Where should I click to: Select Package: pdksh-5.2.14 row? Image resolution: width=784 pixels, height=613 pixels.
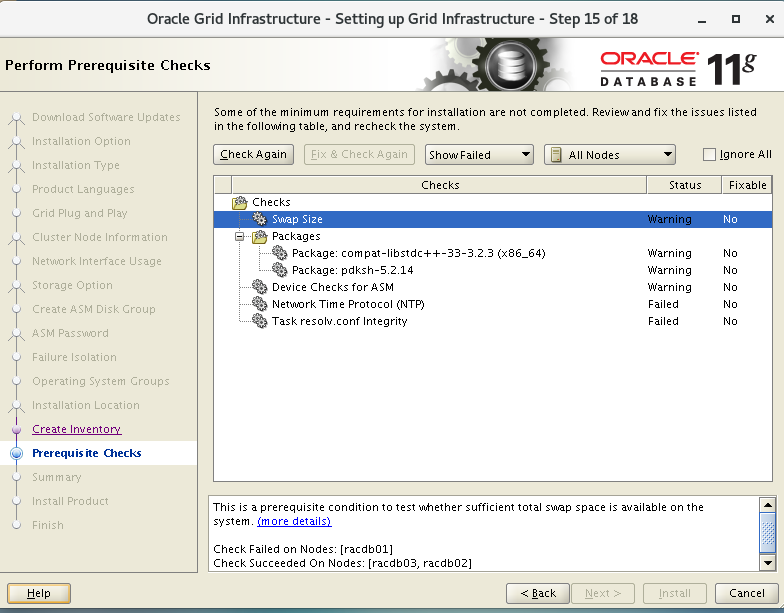click(x=492, y=270)
